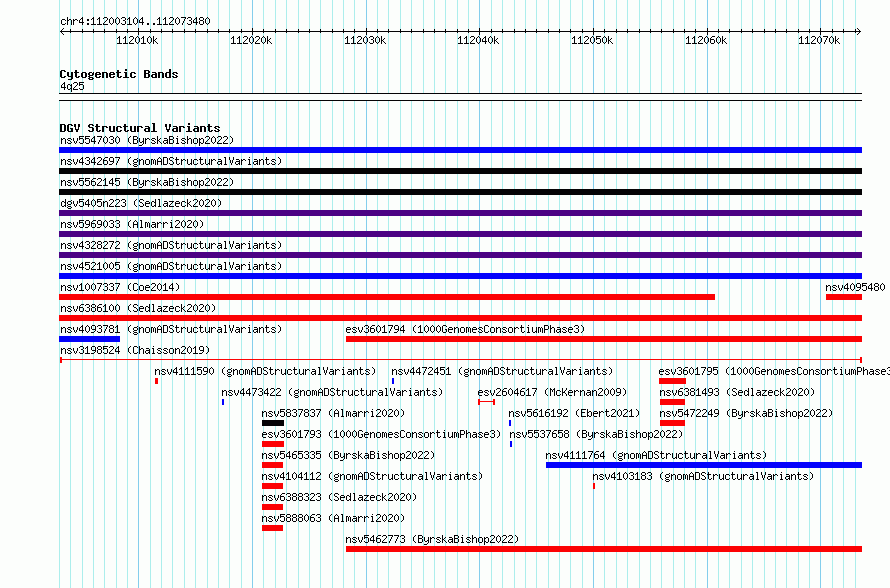Click the 112010k ruler position

point(137,40)
